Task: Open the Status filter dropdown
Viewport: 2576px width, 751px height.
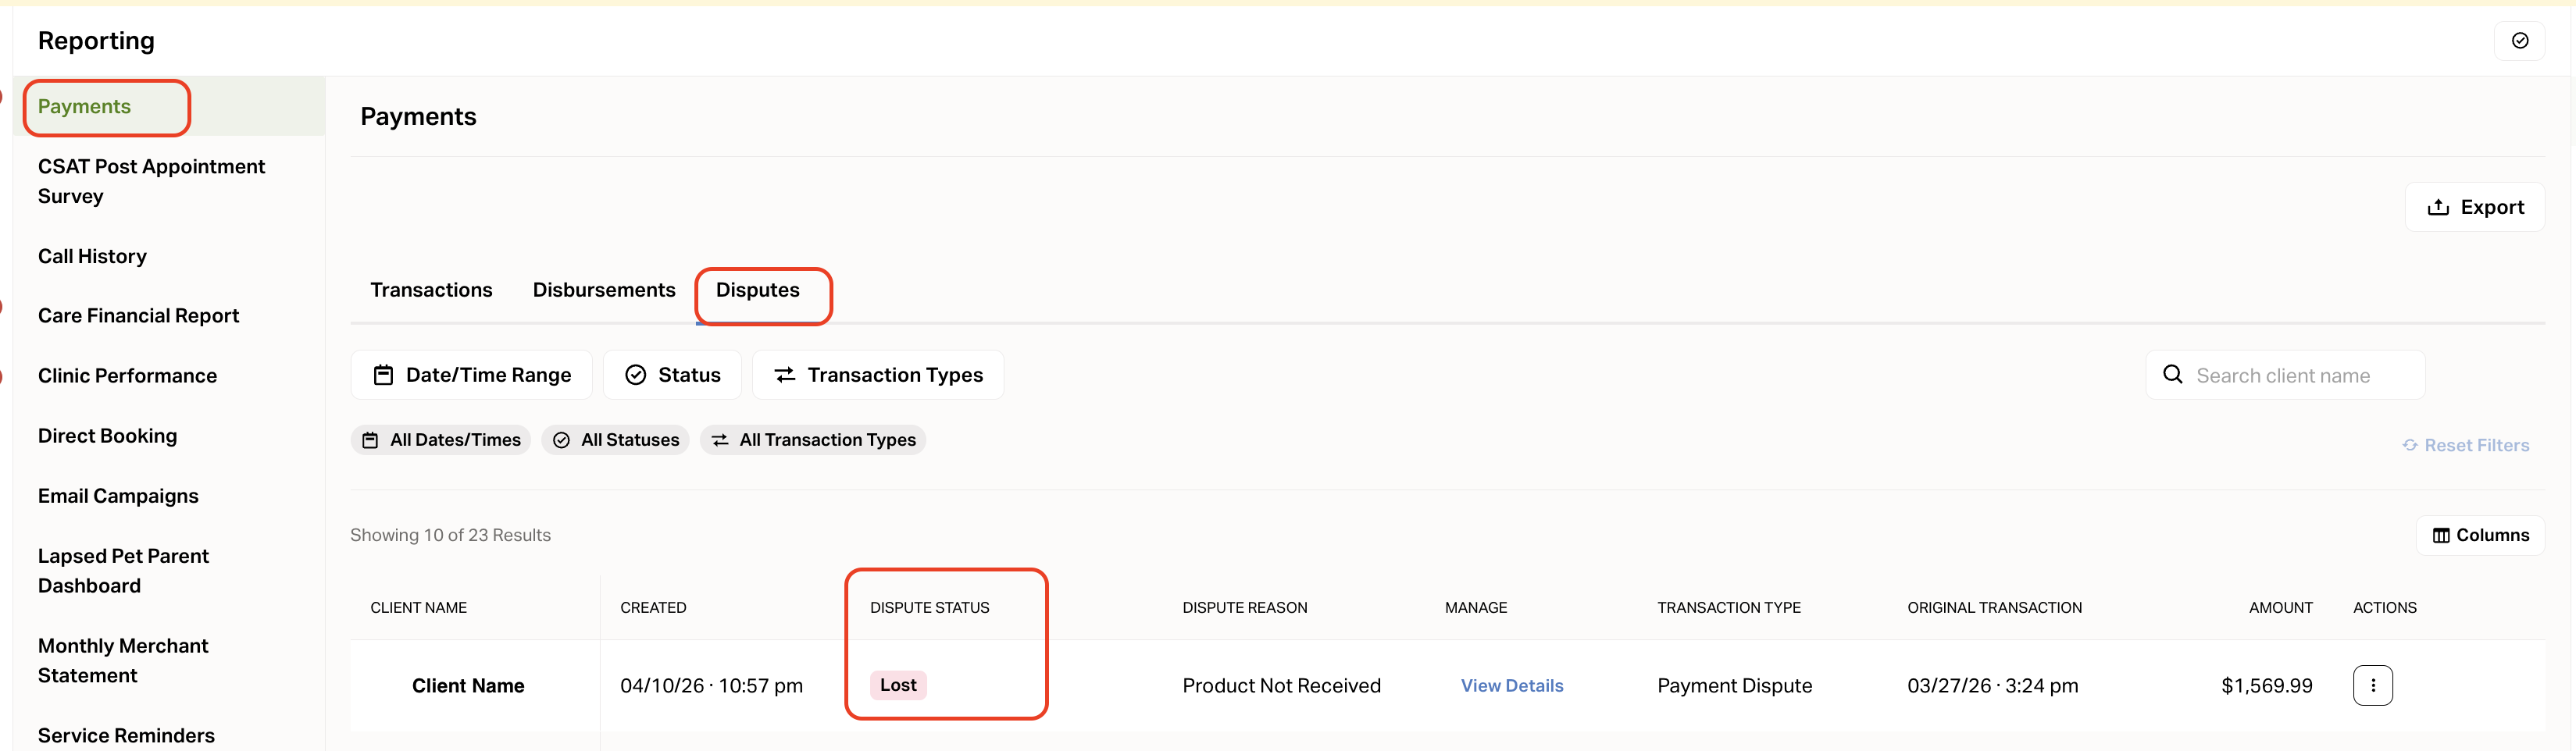Action: pyautogui.click(x=672, y=375)
